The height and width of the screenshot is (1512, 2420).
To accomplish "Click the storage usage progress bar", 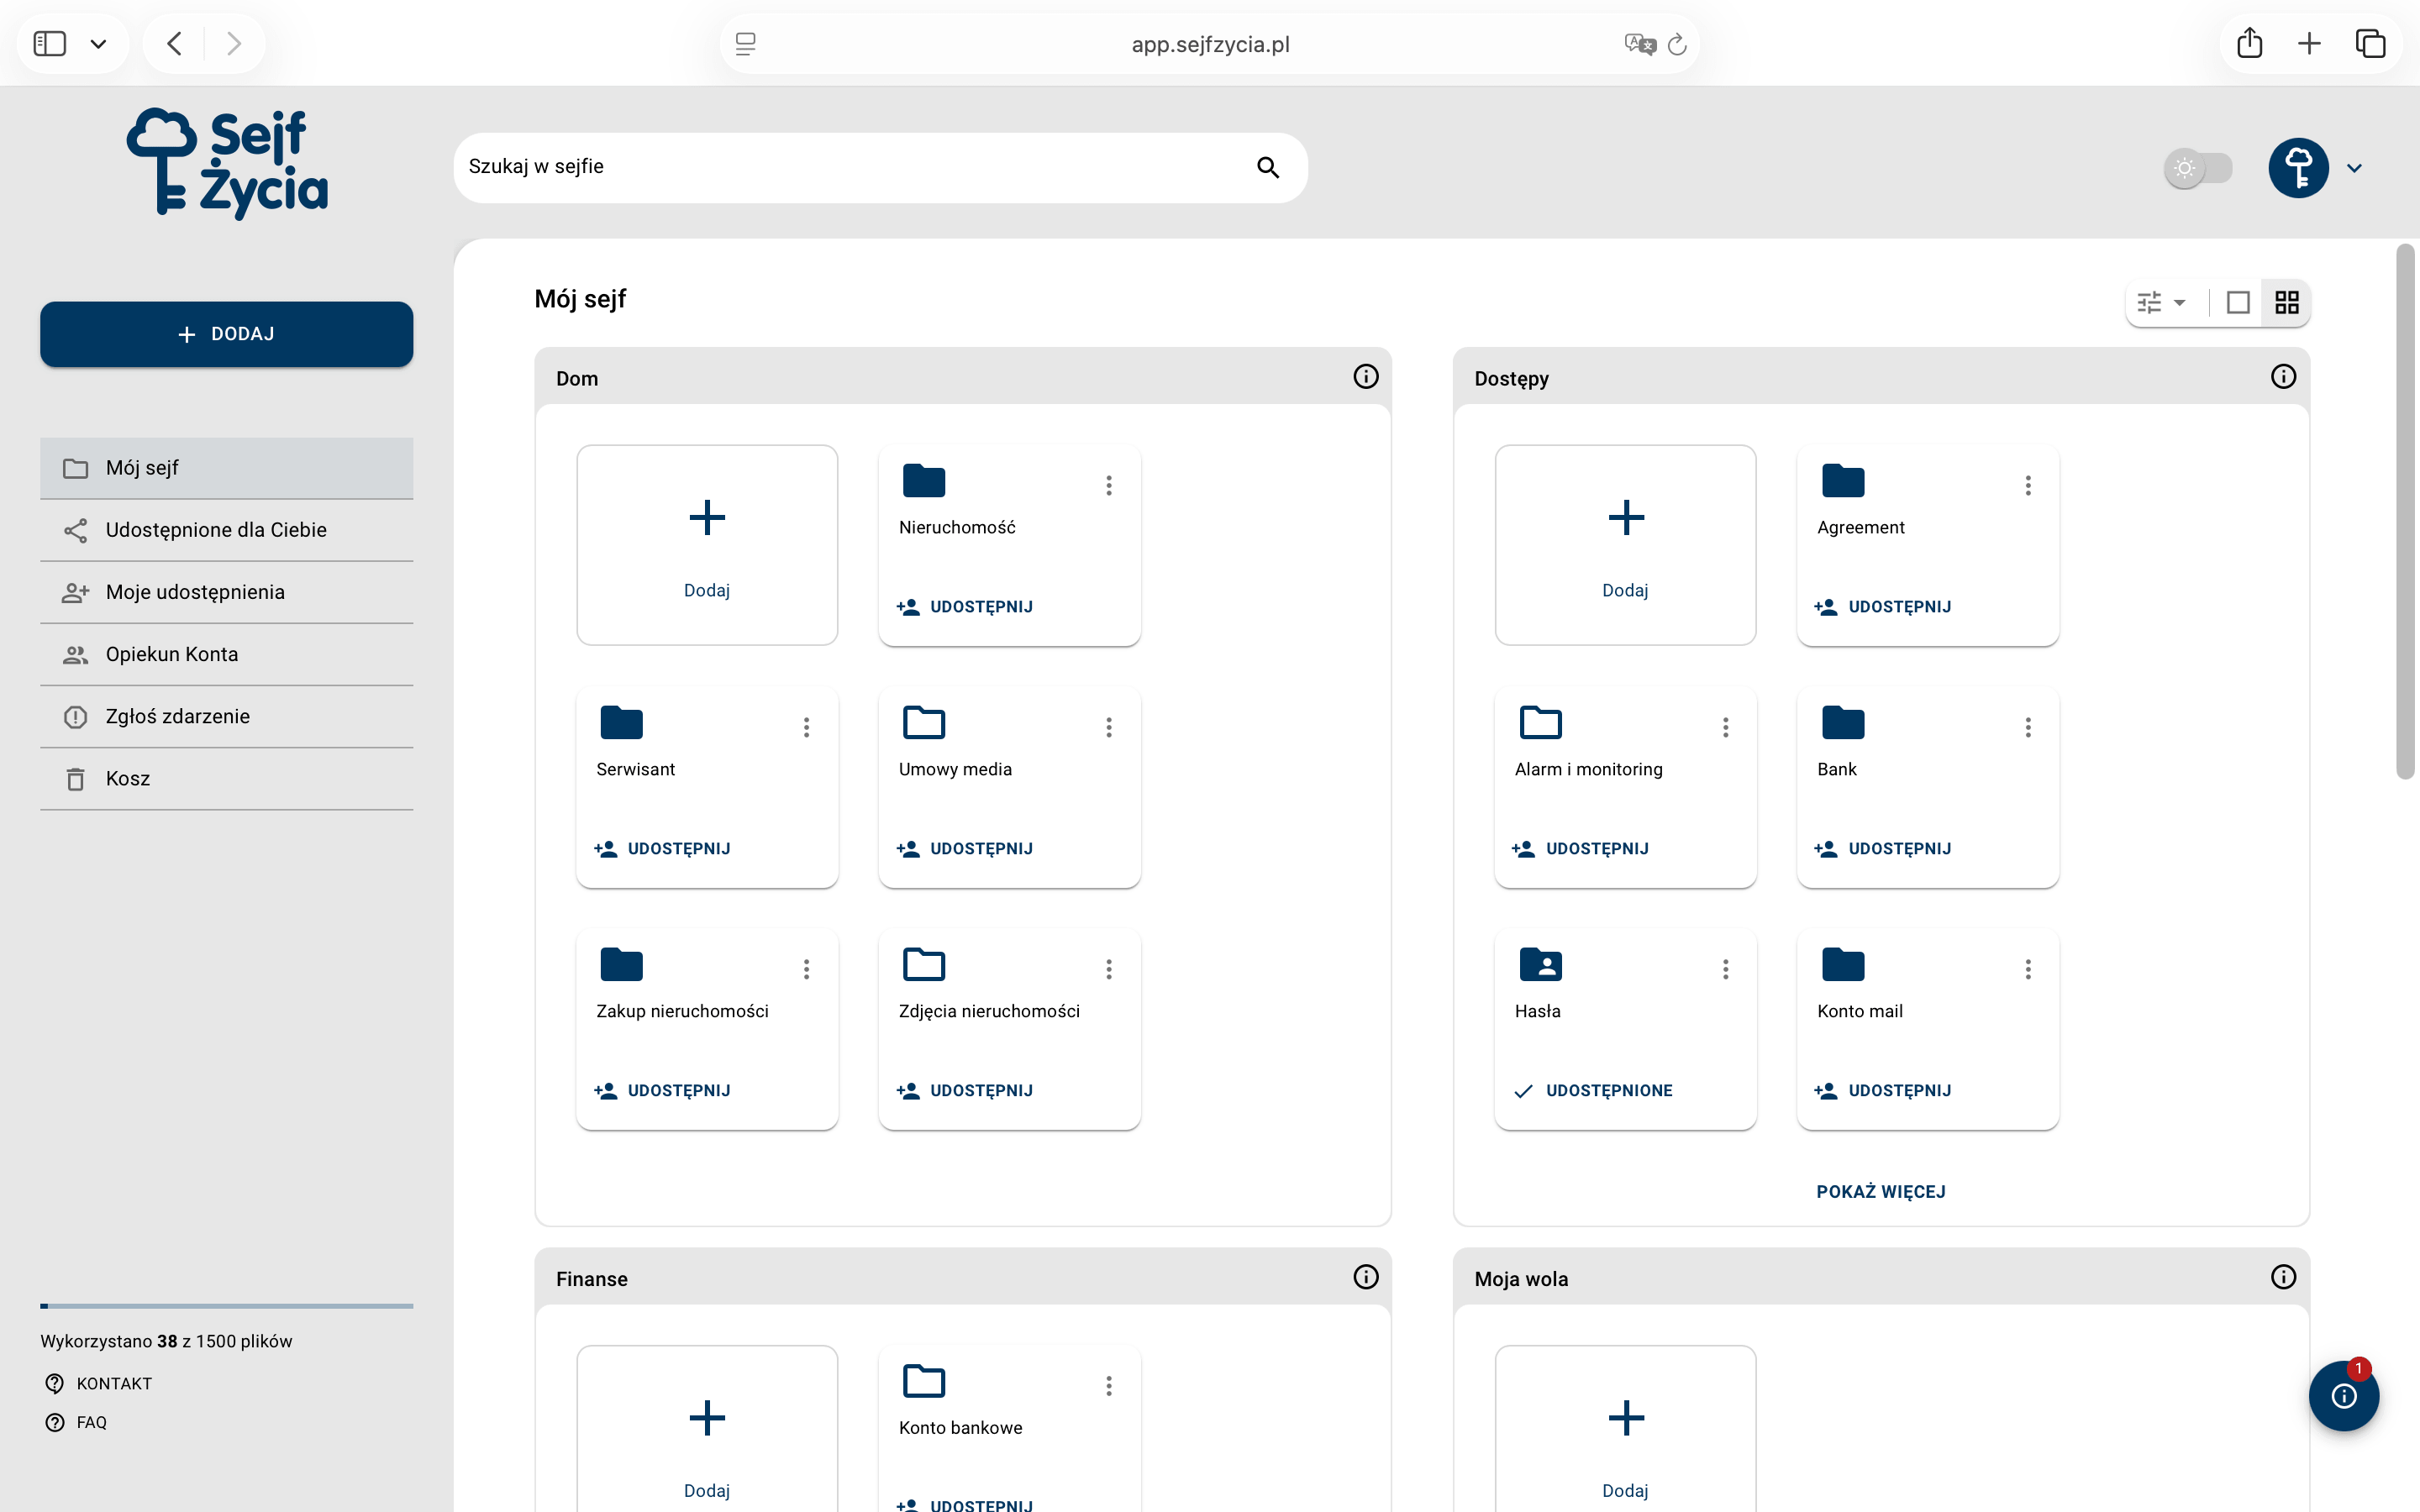I will [x=226, y=1306].
